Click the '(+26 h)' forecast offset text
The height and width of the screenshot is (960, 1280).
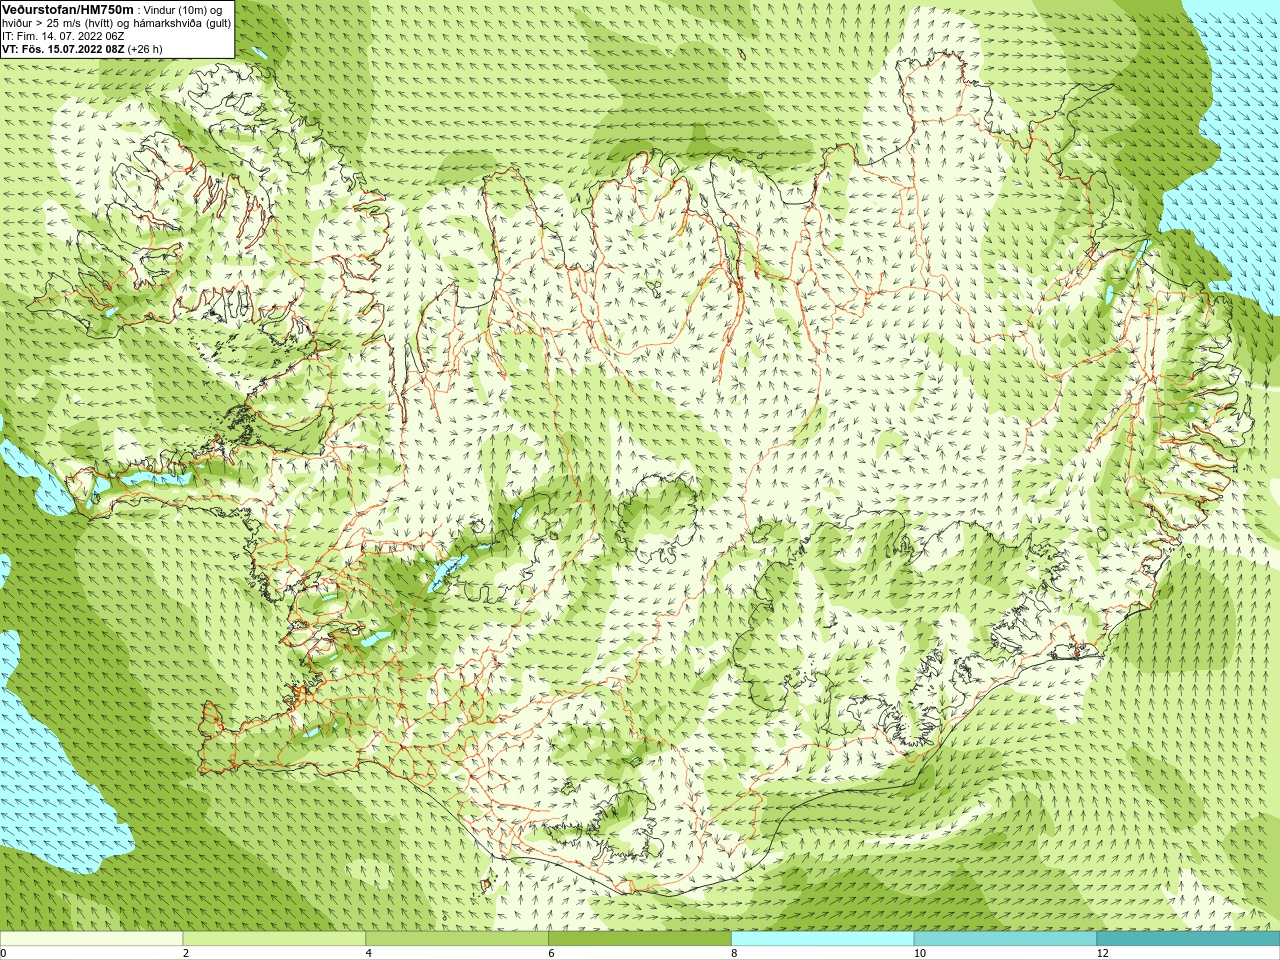(145, 48)
